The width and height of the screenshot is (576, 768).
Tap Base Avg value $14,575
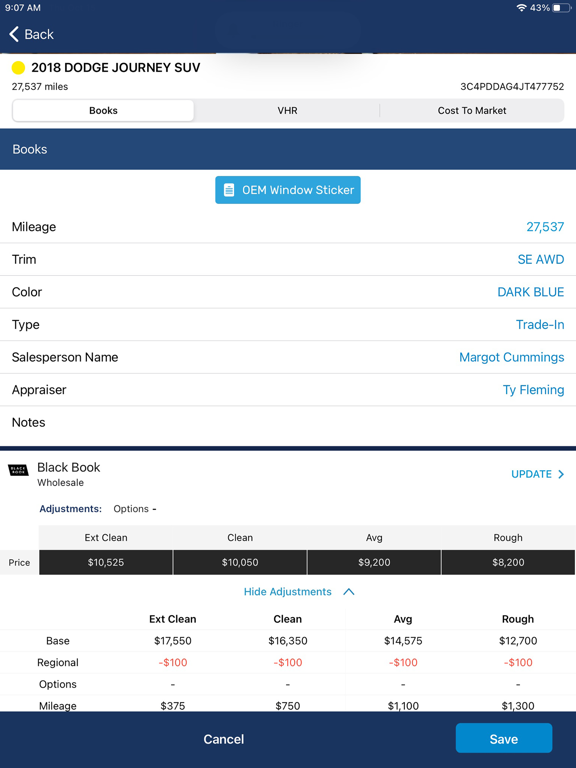[403, 641]
